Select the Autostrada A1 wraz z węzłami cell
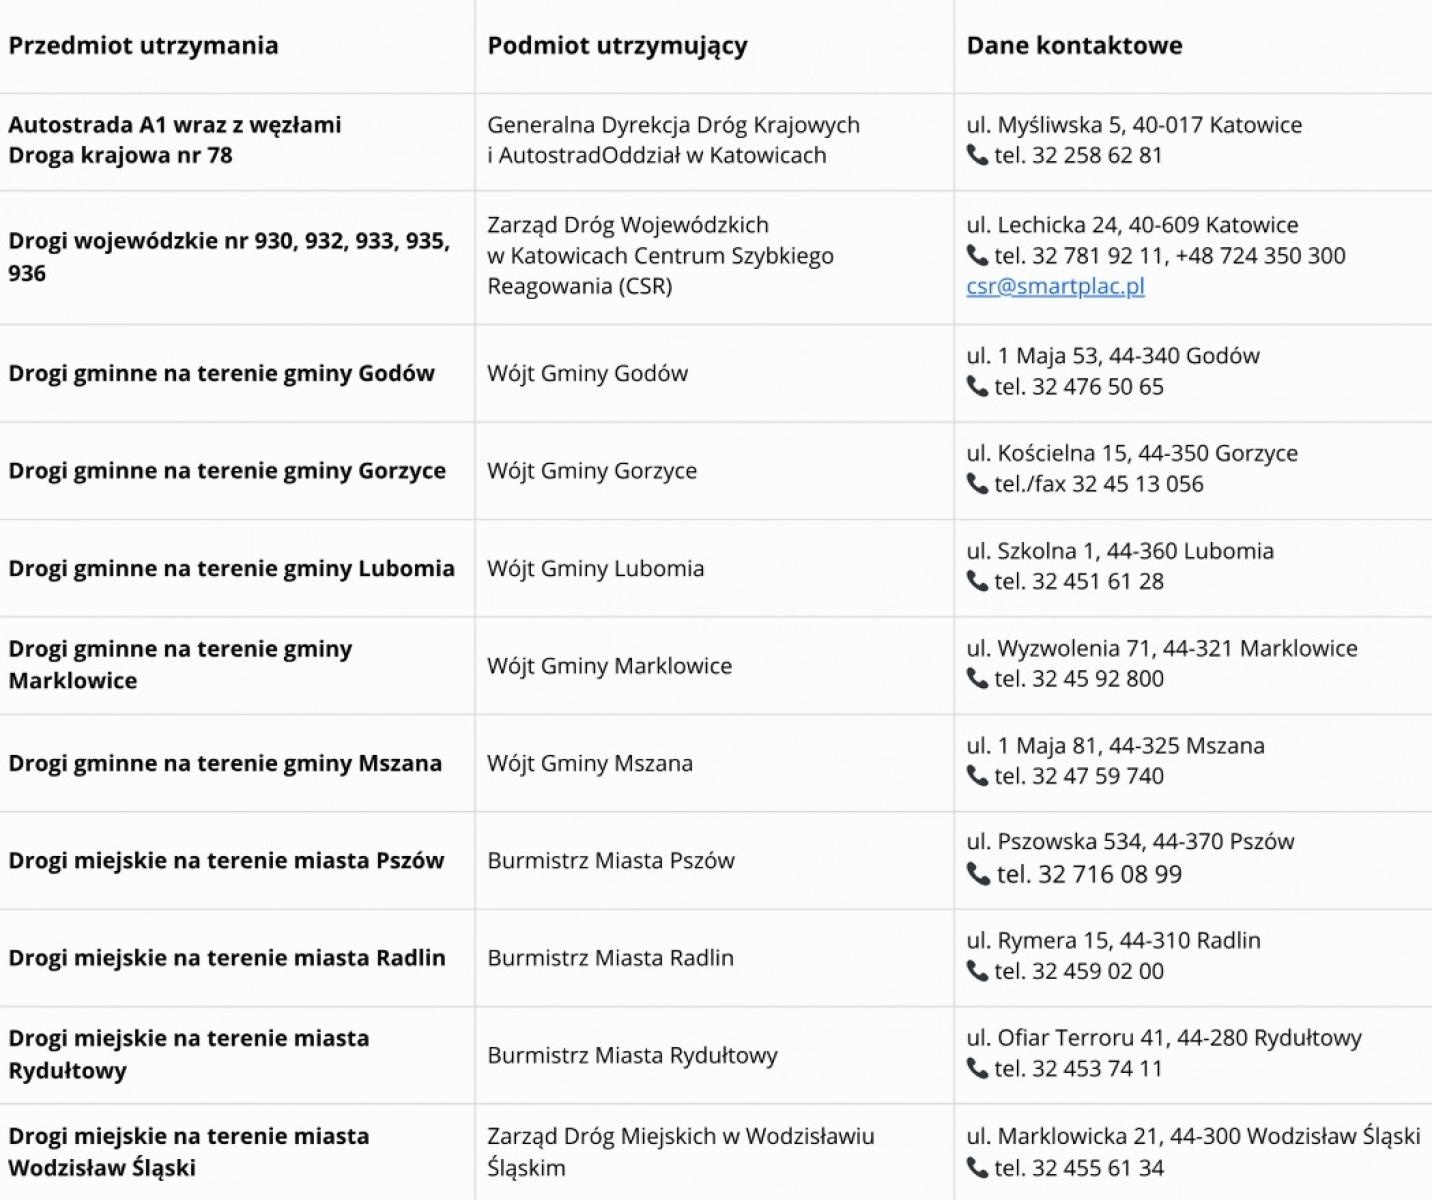Image resolution: width=1432 pixels, height=1200 pixels. 175,125
